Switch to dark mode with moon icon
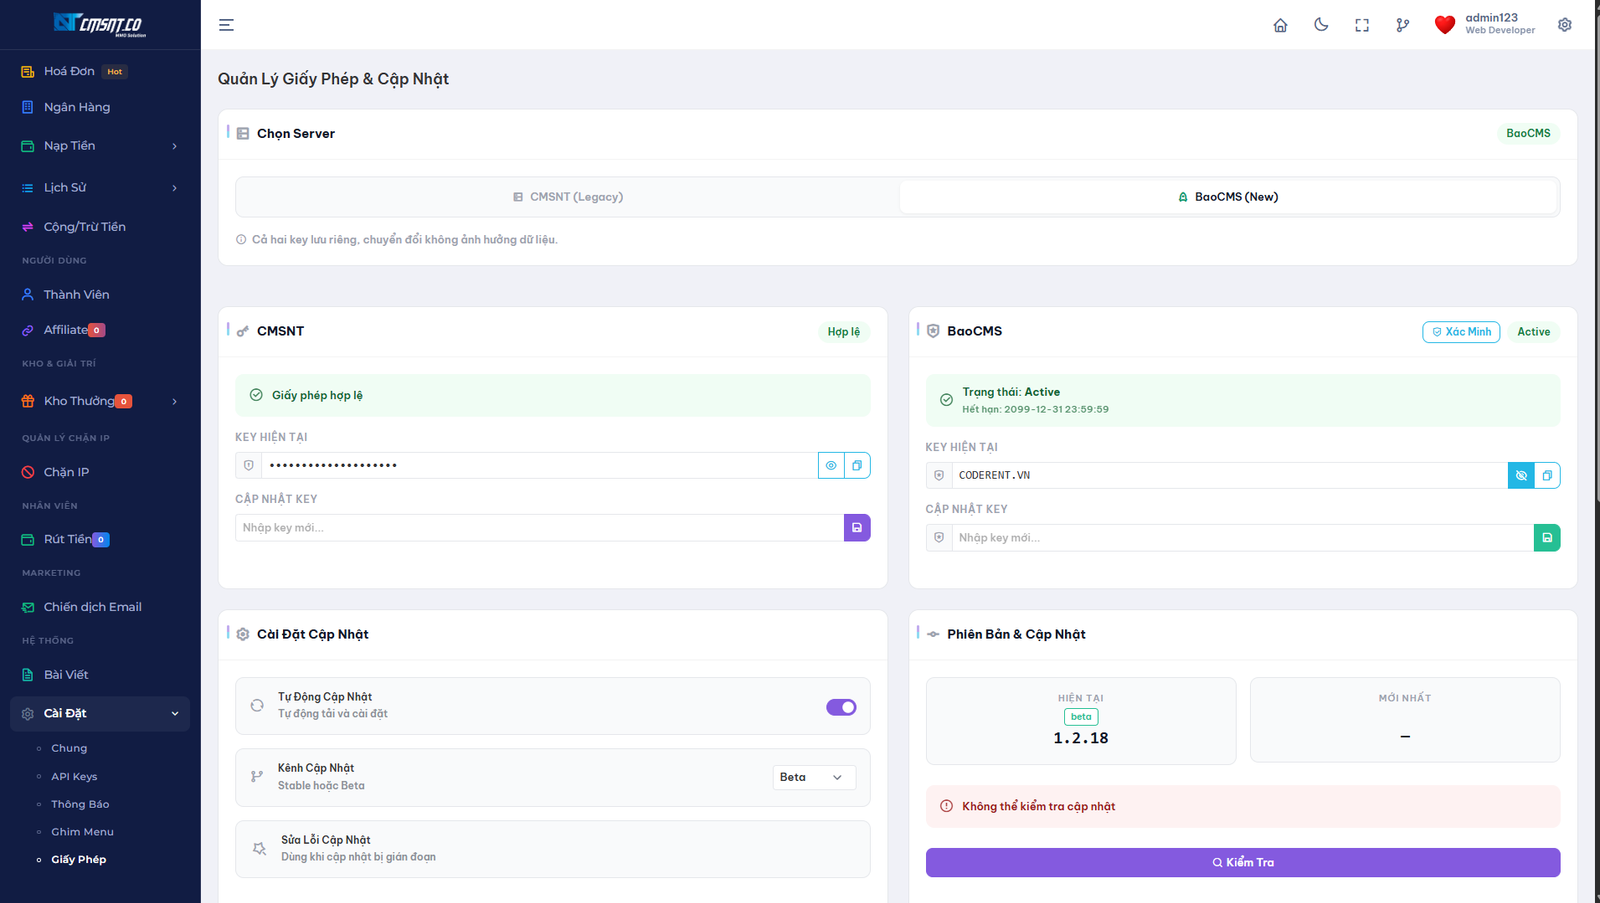Viewport: 1600px width, 903px height. 1321,25
